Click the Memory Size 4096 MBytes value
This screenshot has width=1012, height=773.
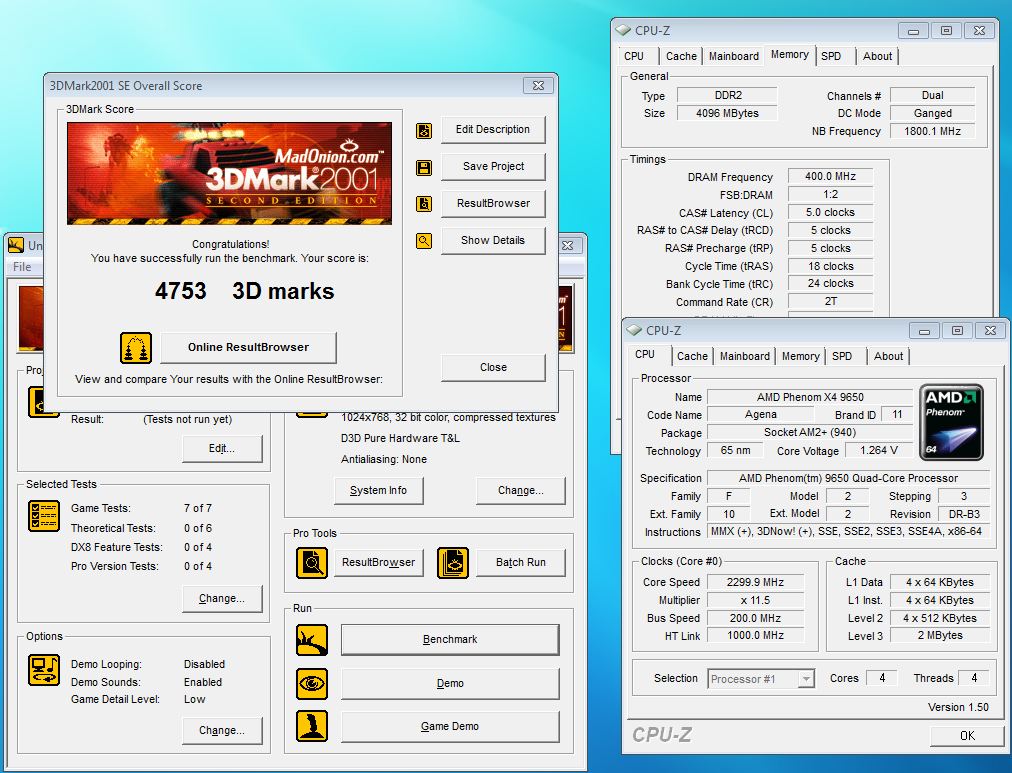point(727,113)
